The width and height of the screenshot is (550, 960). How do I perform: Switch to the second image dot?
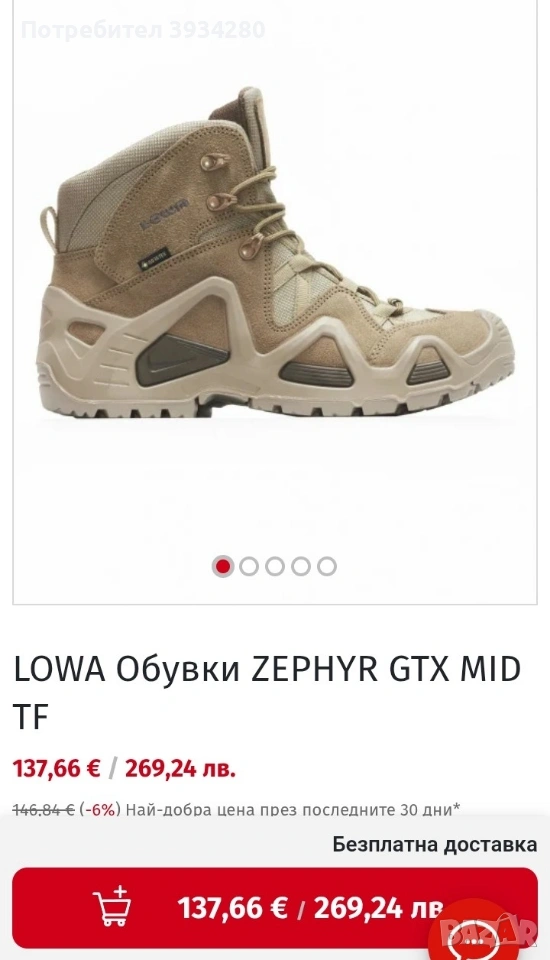tap(249, 566)
